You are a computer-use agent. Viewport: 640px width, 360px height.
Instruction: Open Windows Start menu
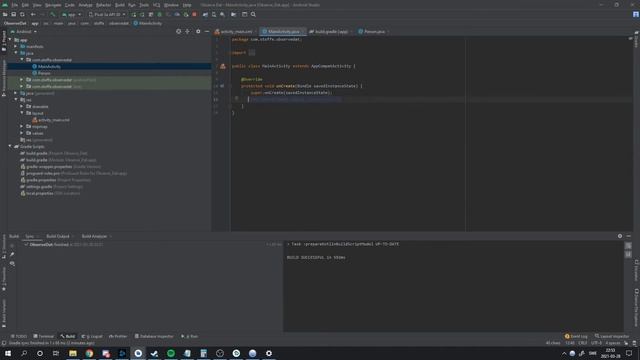coord(8,353)
